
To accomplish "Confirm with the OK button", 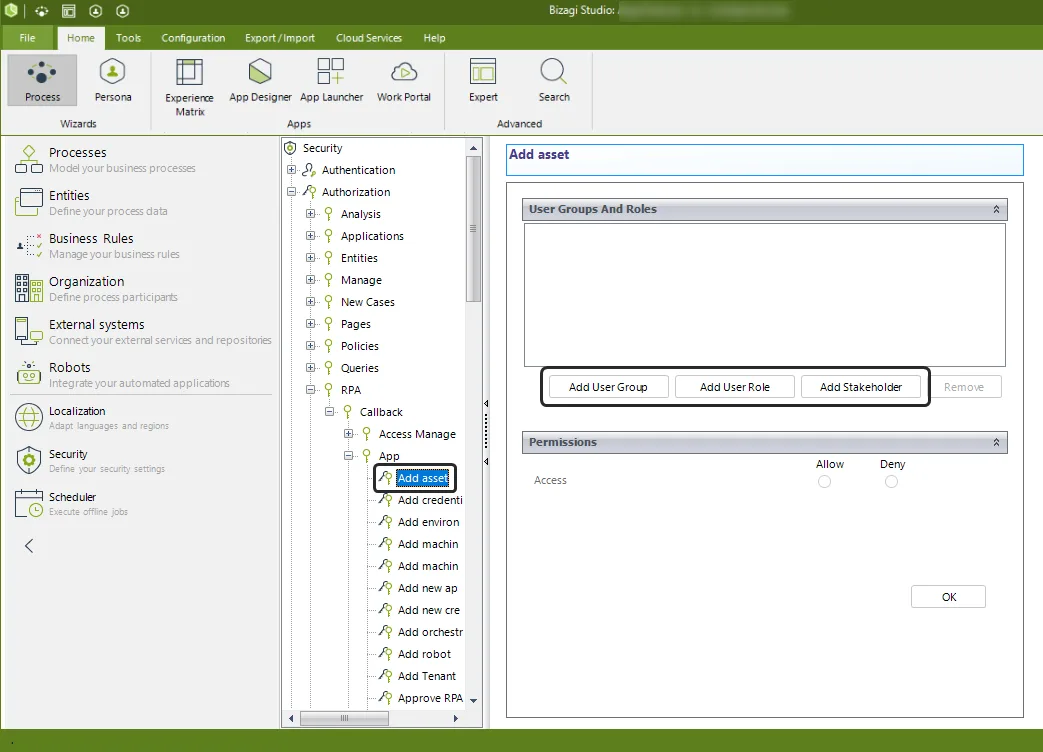I will click(949, 596).
